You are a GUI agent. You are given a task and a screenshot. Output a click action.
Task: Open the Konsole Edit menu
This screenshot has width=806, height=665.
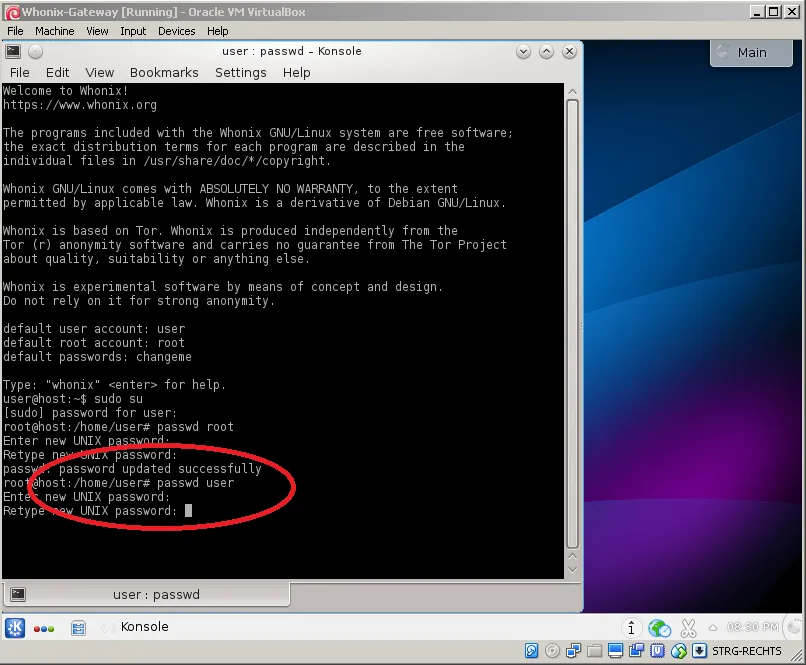pos(57,72)
